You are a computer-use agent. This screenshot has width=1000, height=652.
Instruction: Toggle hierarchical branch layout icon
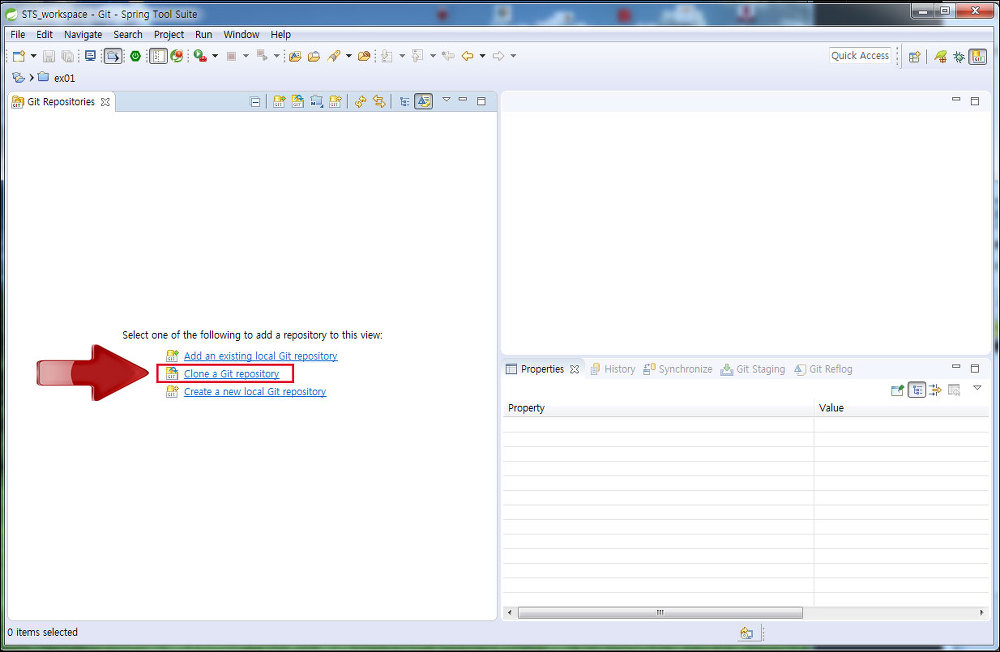point(404,101)
